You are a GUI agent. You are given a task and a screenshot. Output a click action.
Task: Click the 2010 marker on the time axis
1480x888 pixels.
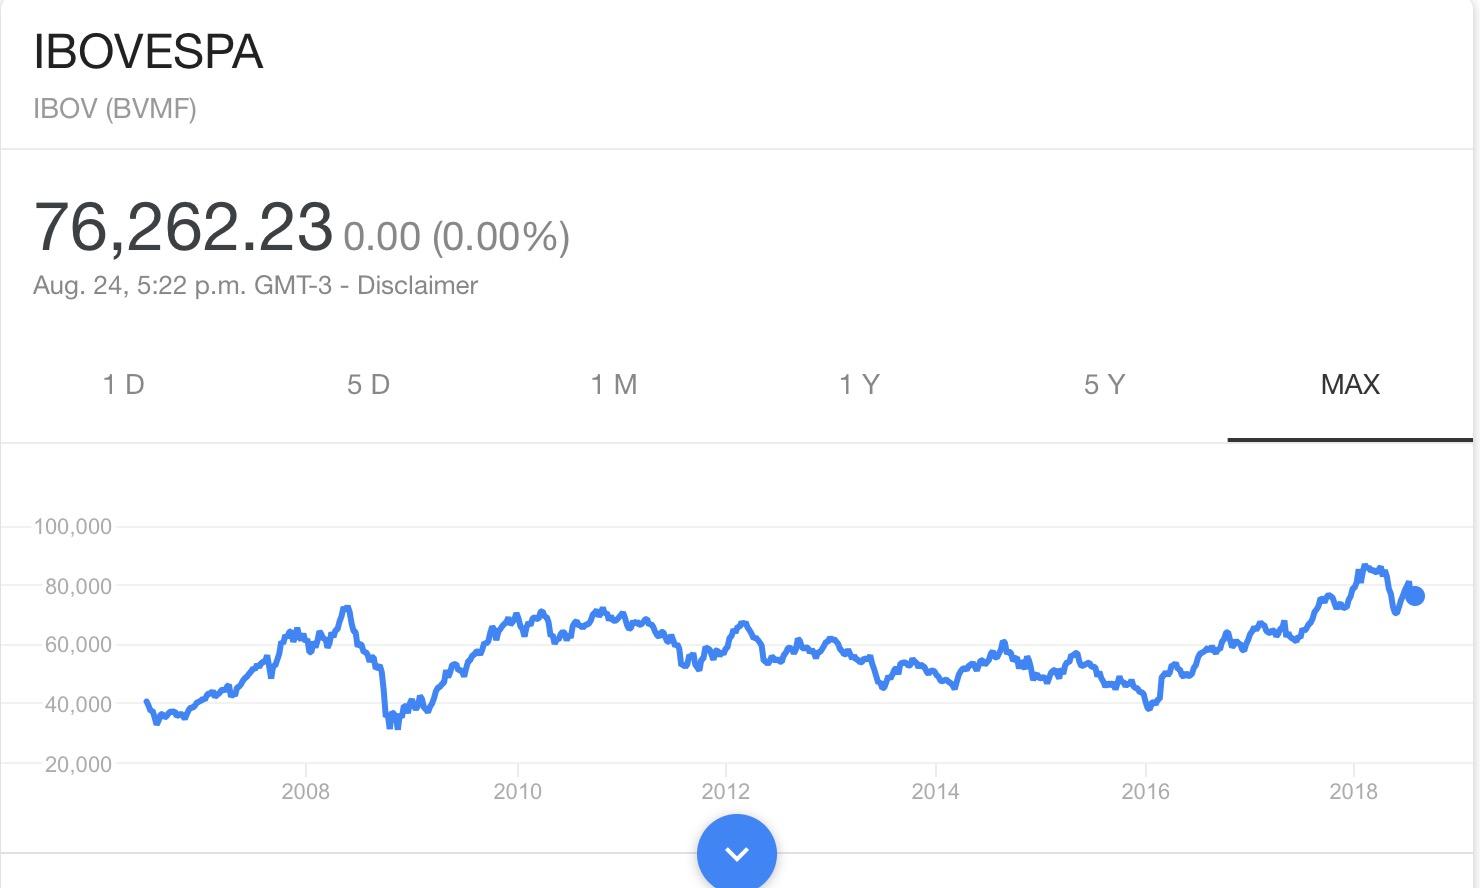[517, 792]
